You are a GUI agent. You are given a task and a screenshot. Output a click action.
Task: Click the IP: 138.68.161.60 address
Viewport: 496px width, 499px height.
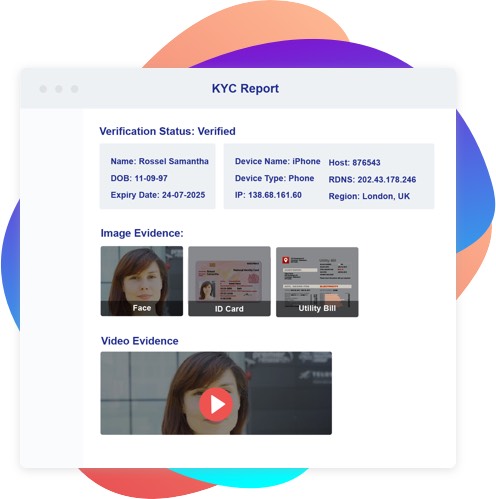pos(268,195)
